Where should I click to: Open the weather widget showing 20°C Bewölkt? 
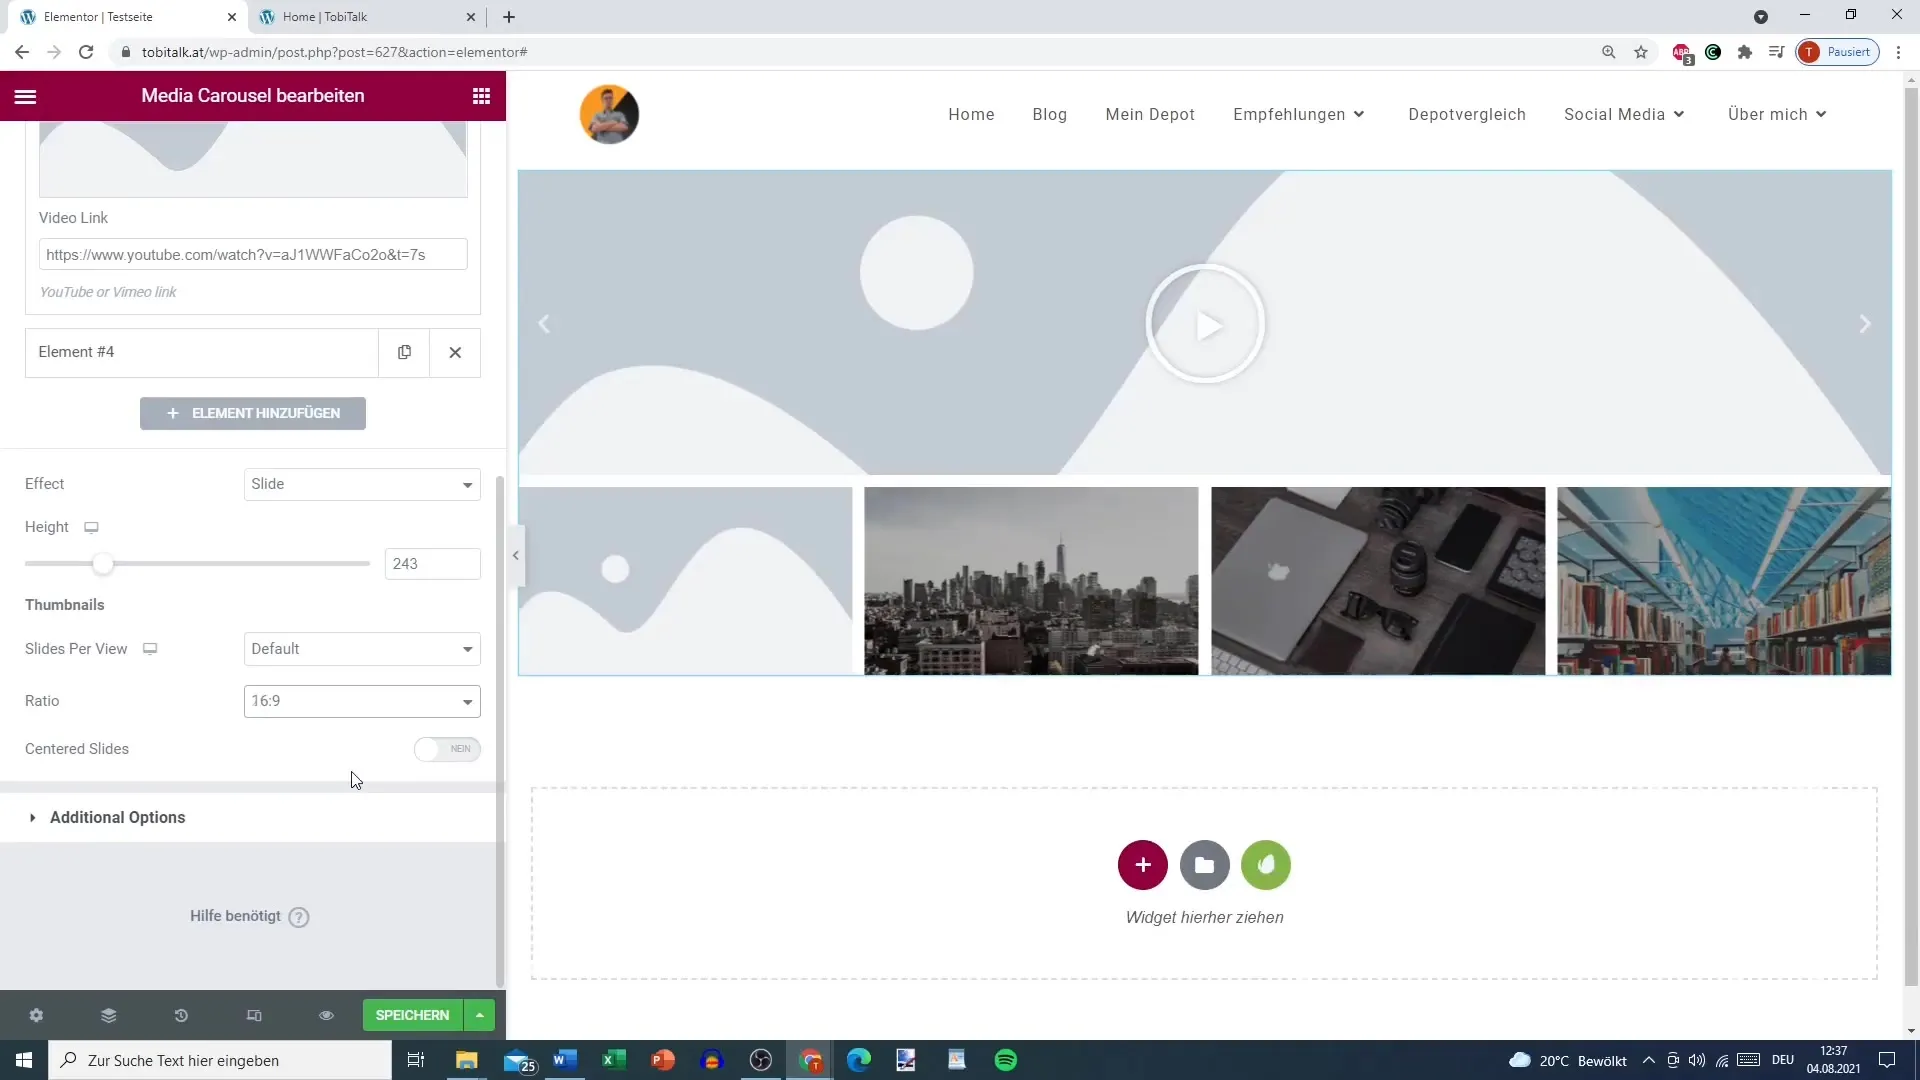tap(1568, 1060)
